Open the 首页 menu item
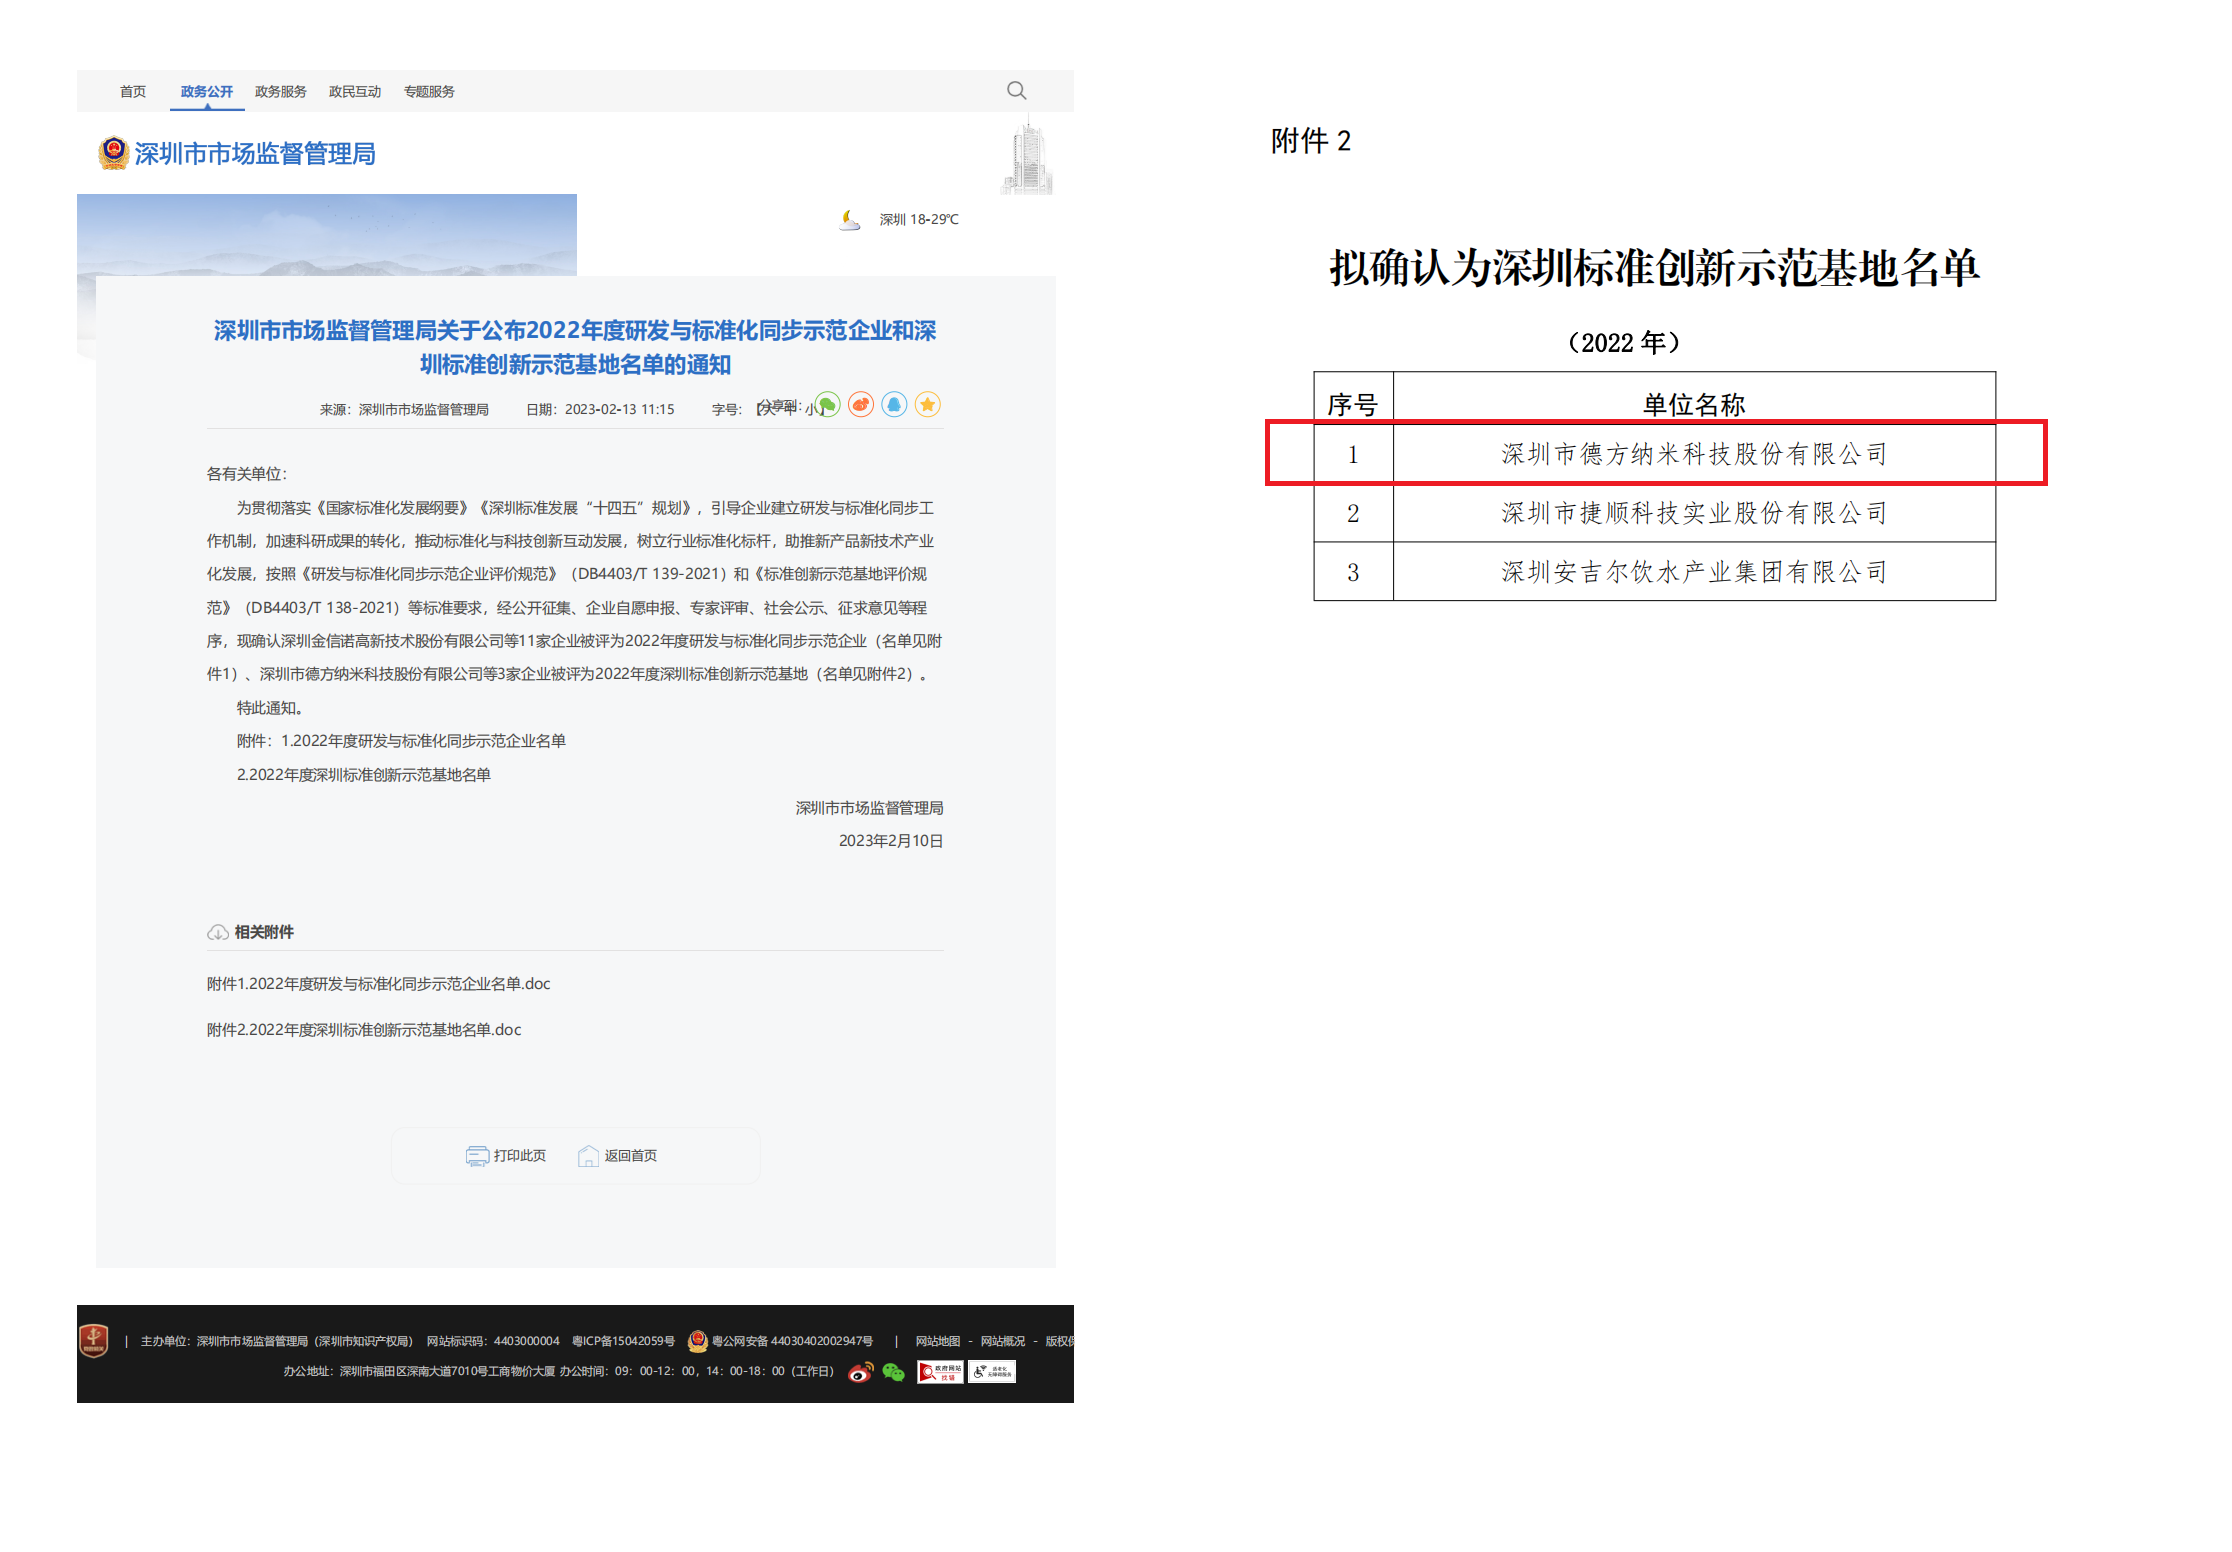 click(133, 92)
